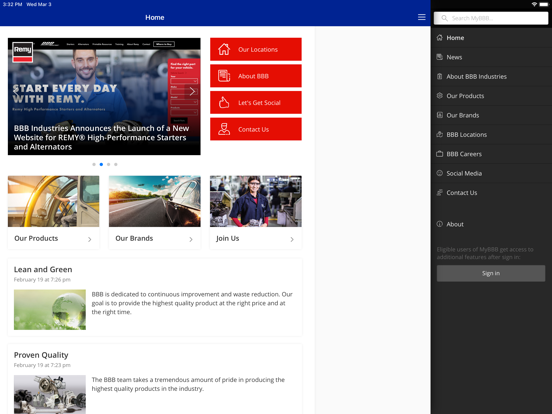The width and height of the screenshot is (552, 414).
Task: Open the Join Us factory worker photo
Action: 256,201
